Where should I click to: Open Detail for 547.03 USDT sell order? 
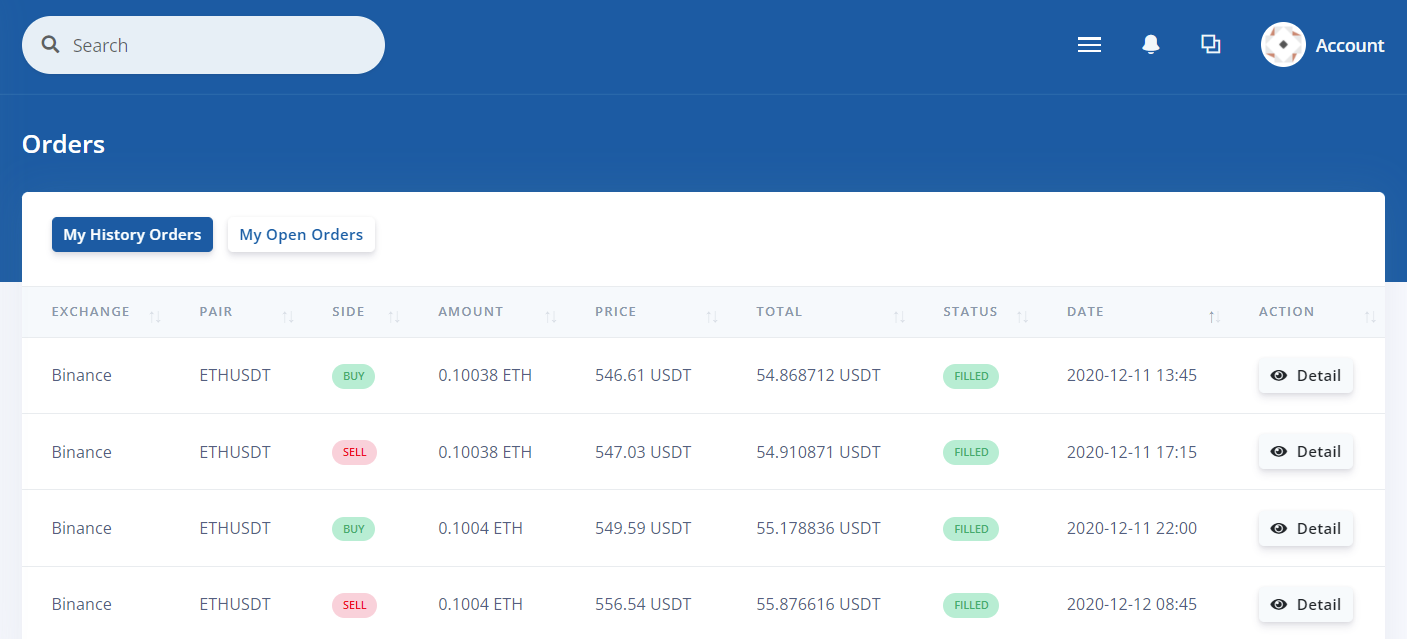(1305, 452)
